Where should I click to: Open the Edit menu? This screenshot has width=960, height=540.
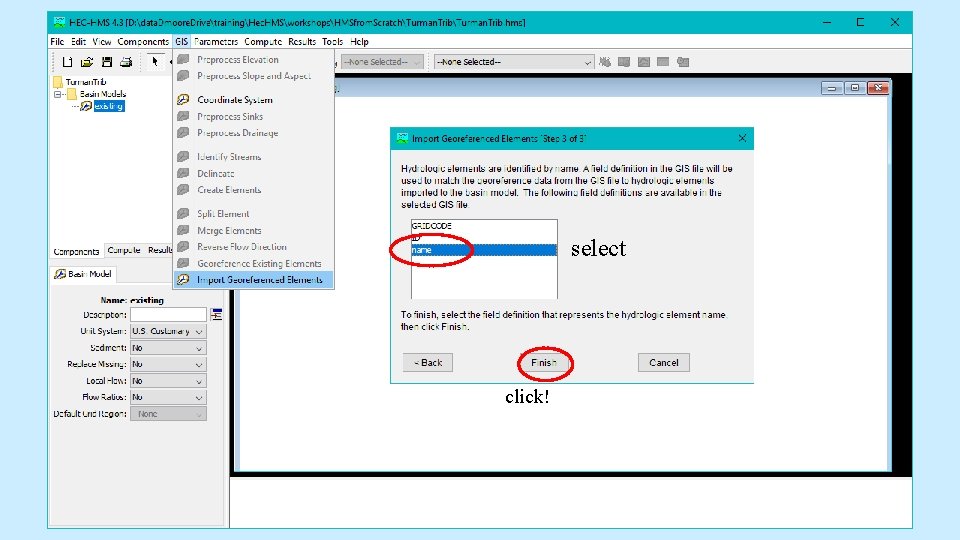78,42
